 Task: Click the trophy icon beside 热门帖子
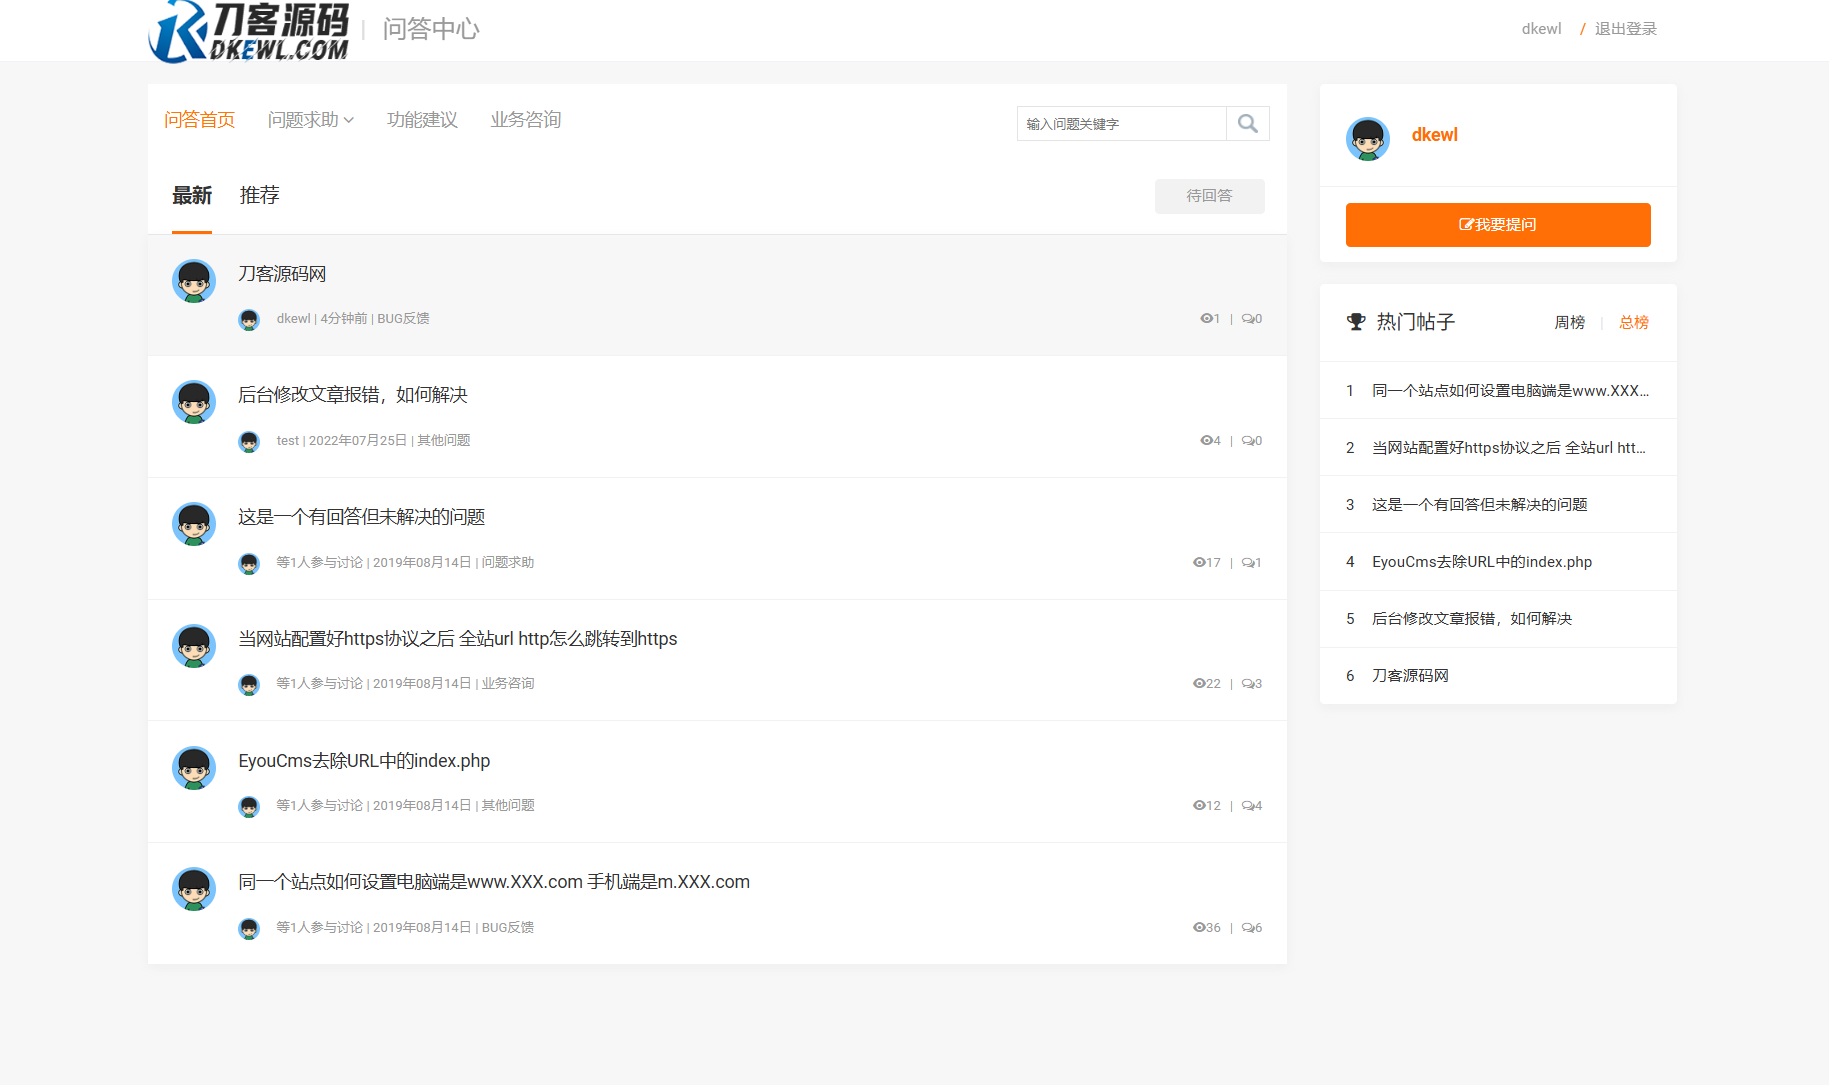click(1356, 322)
